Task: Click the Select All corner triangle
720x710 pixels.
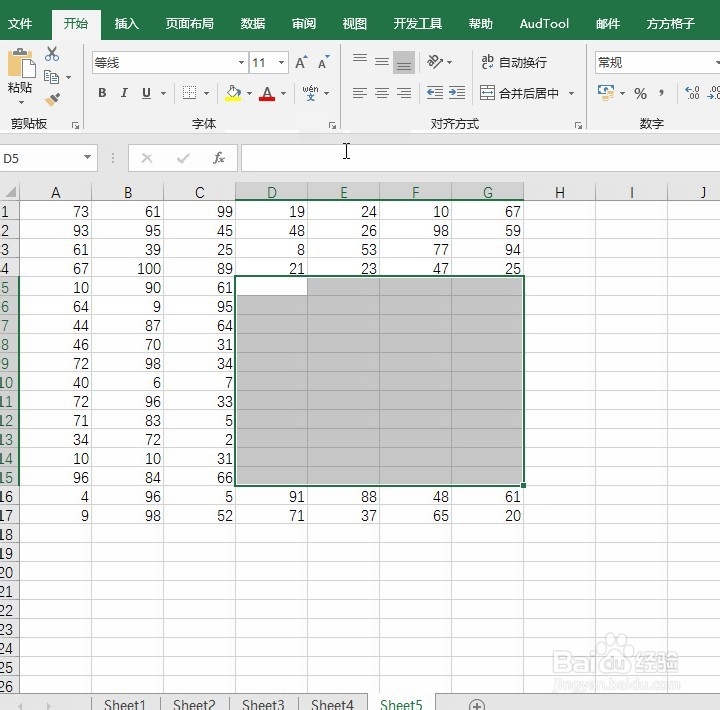Action: coord(10,192)
